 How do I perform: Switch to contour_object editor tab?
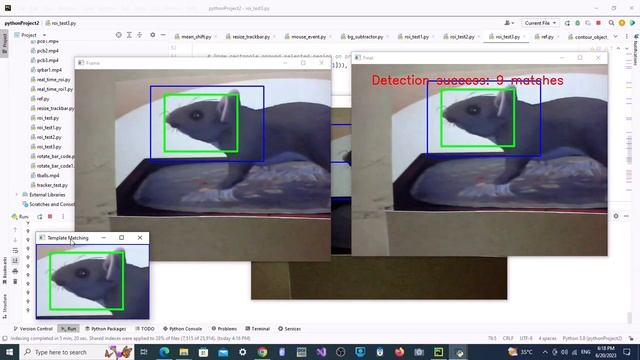[x=588, y=37]
